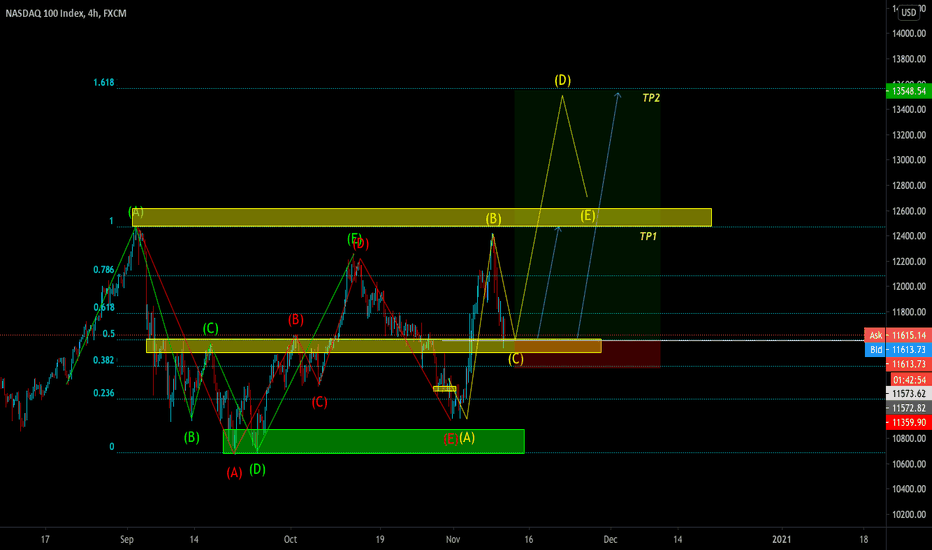Image resolution: width=932 pixels, height=550 pixels.
Task: Click the USD currency button on price axis
Action: click(908, 12)
